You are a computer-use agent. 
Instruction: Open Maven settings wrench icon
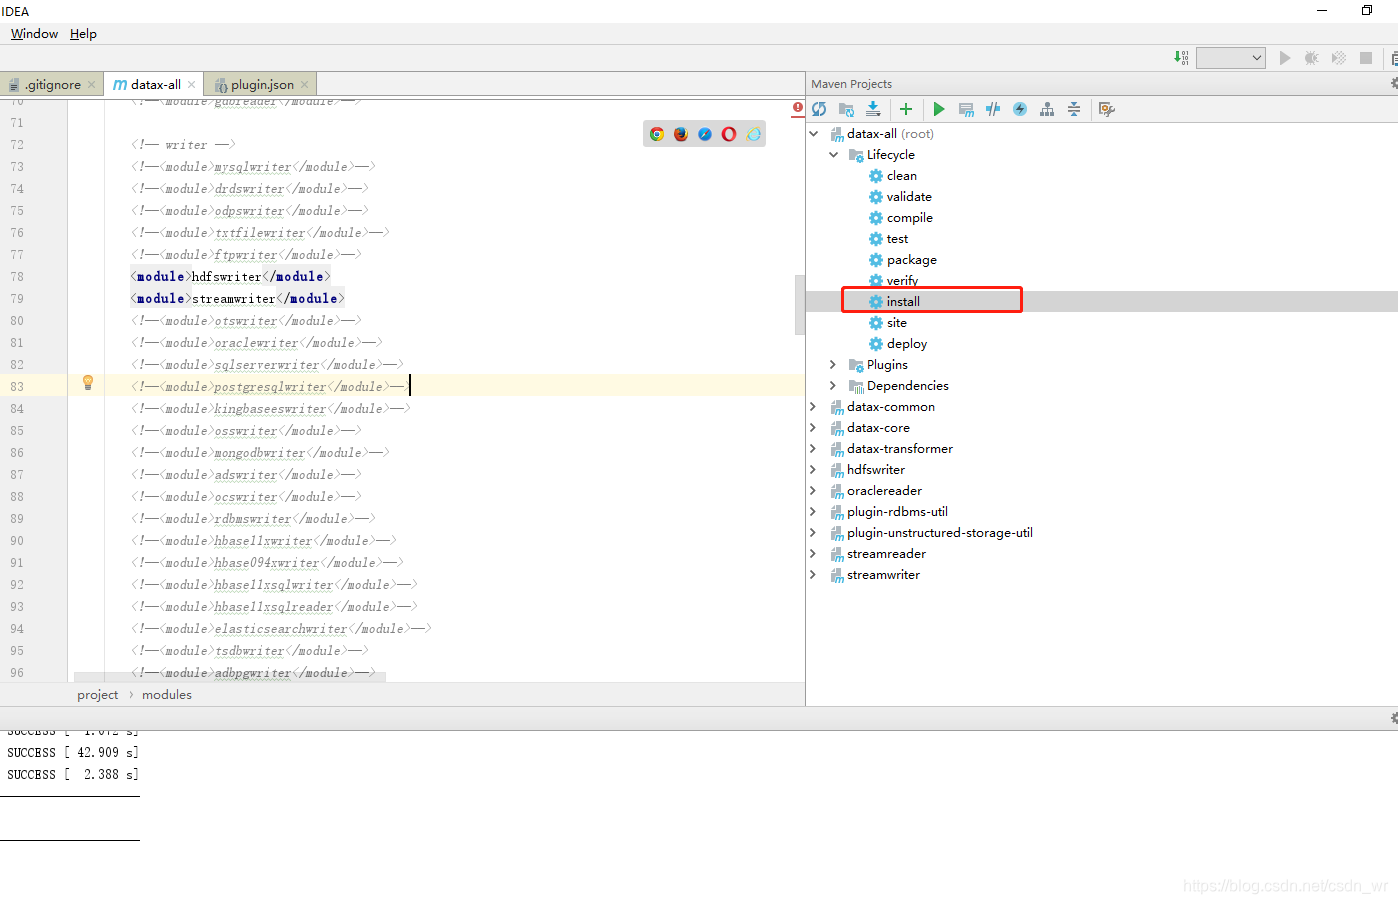pyautogui.click(x=1106, y=109)
